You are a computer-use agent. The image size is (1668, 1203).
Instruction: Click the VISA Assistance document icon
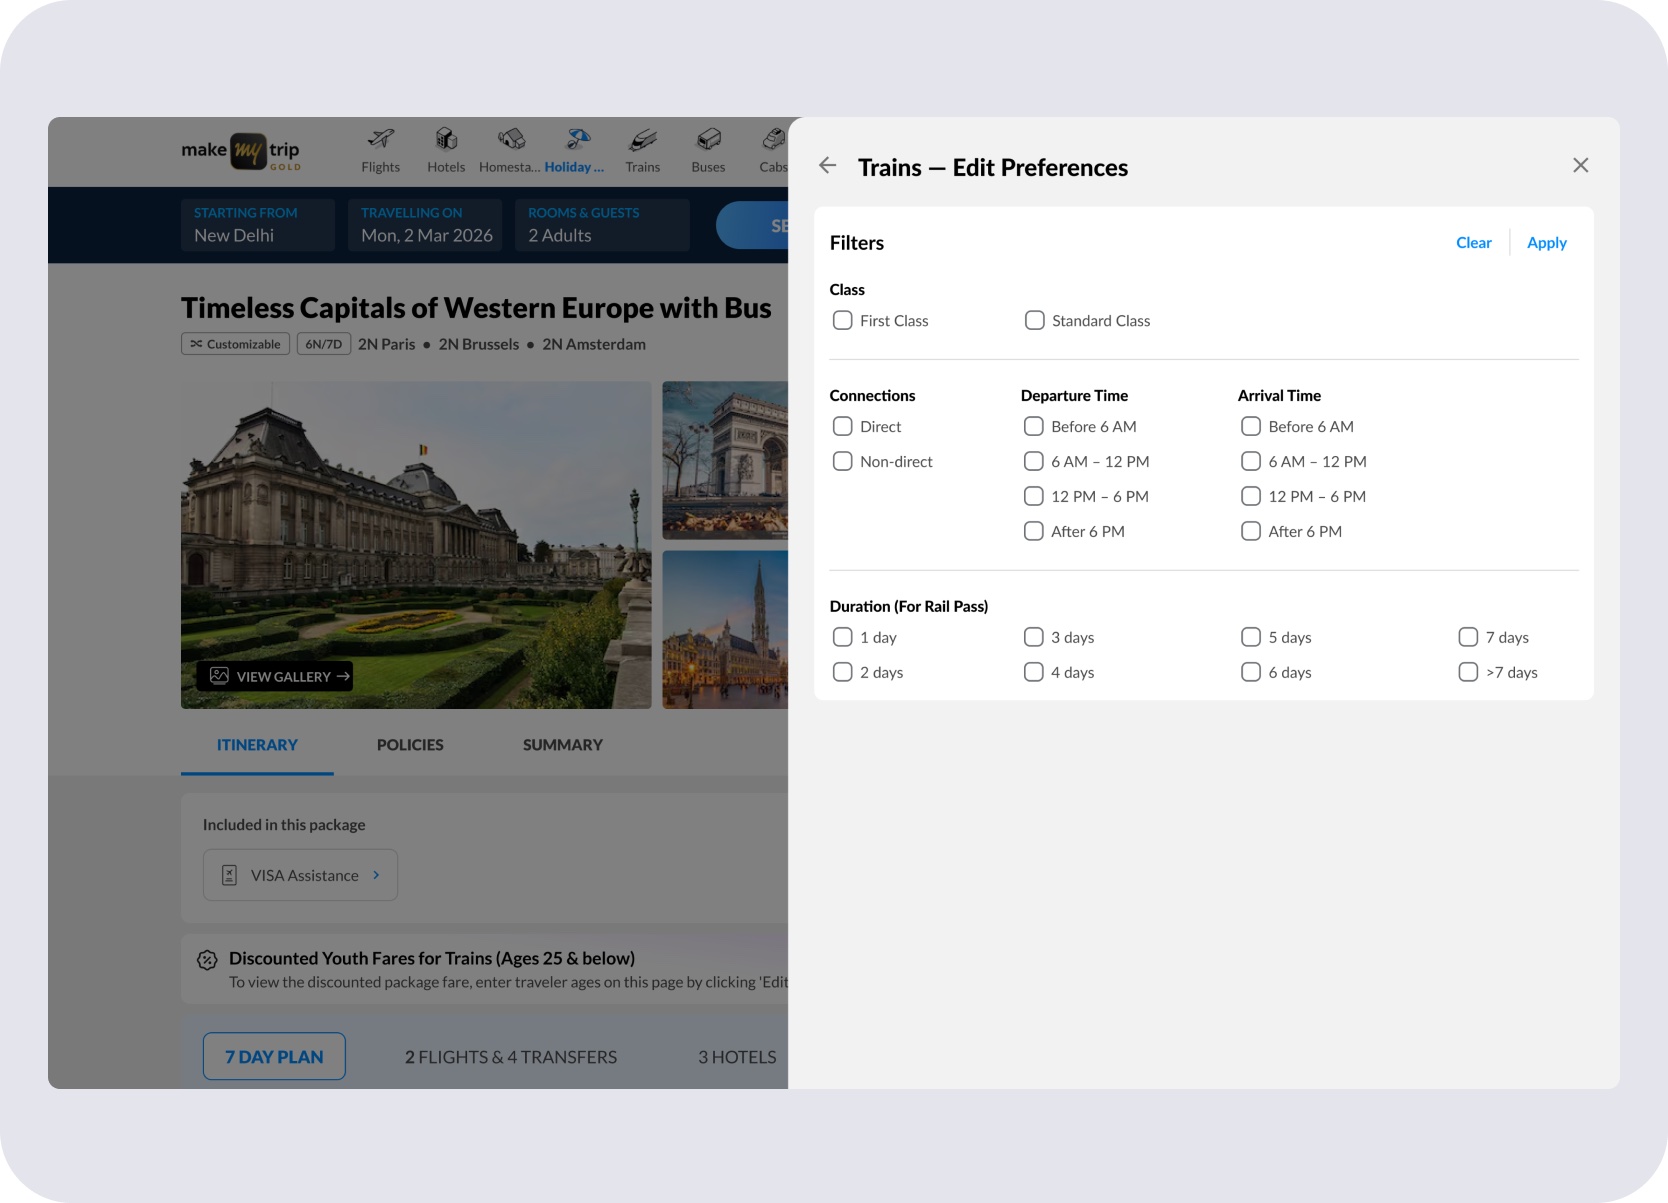[x=229, y=875]
